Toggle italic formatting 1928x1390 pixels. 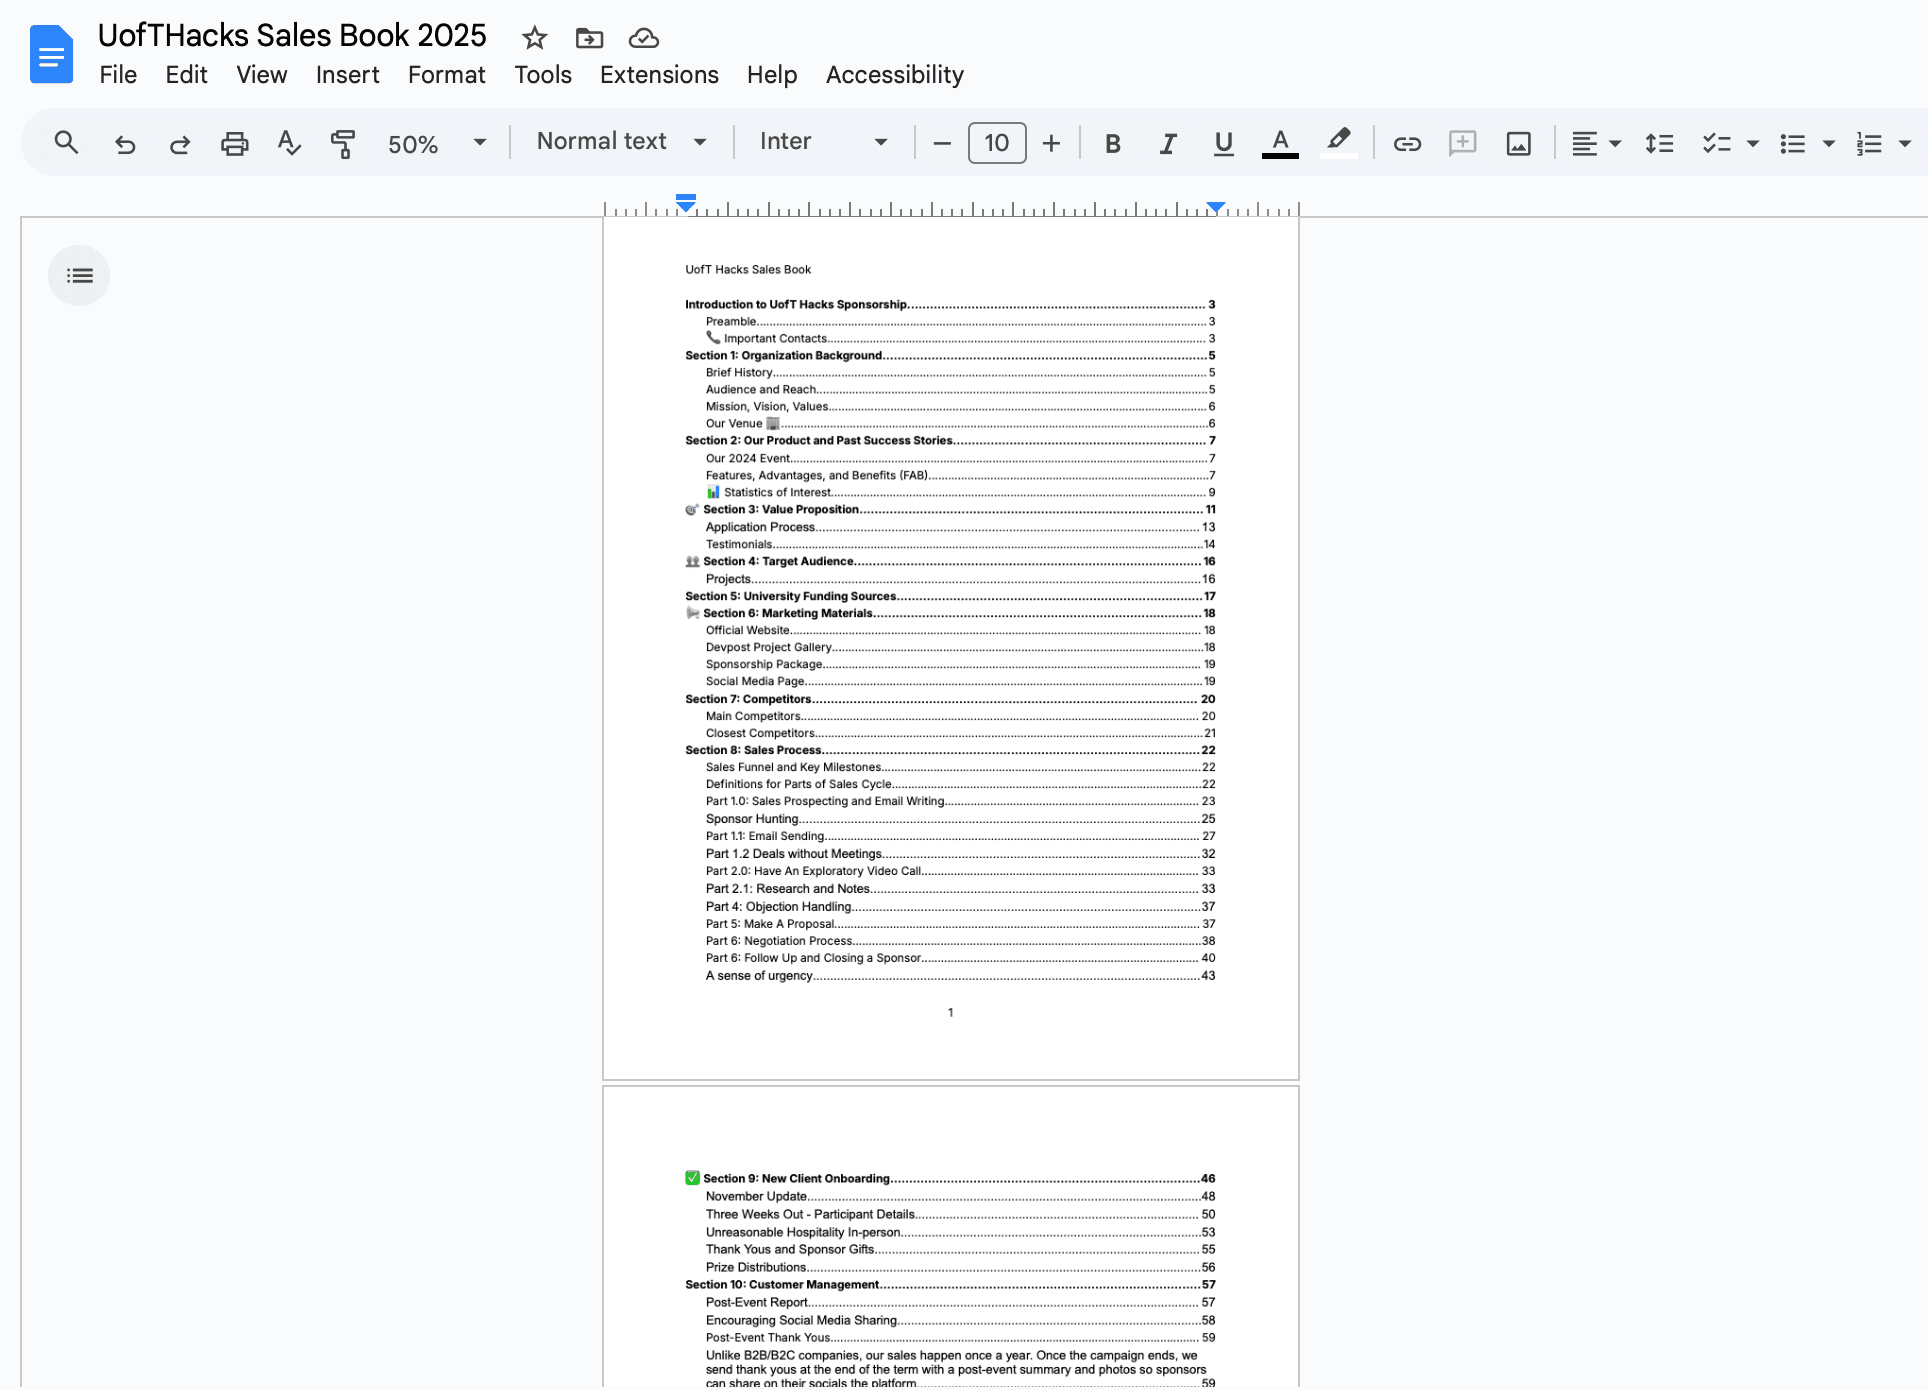coord(1167,143)
